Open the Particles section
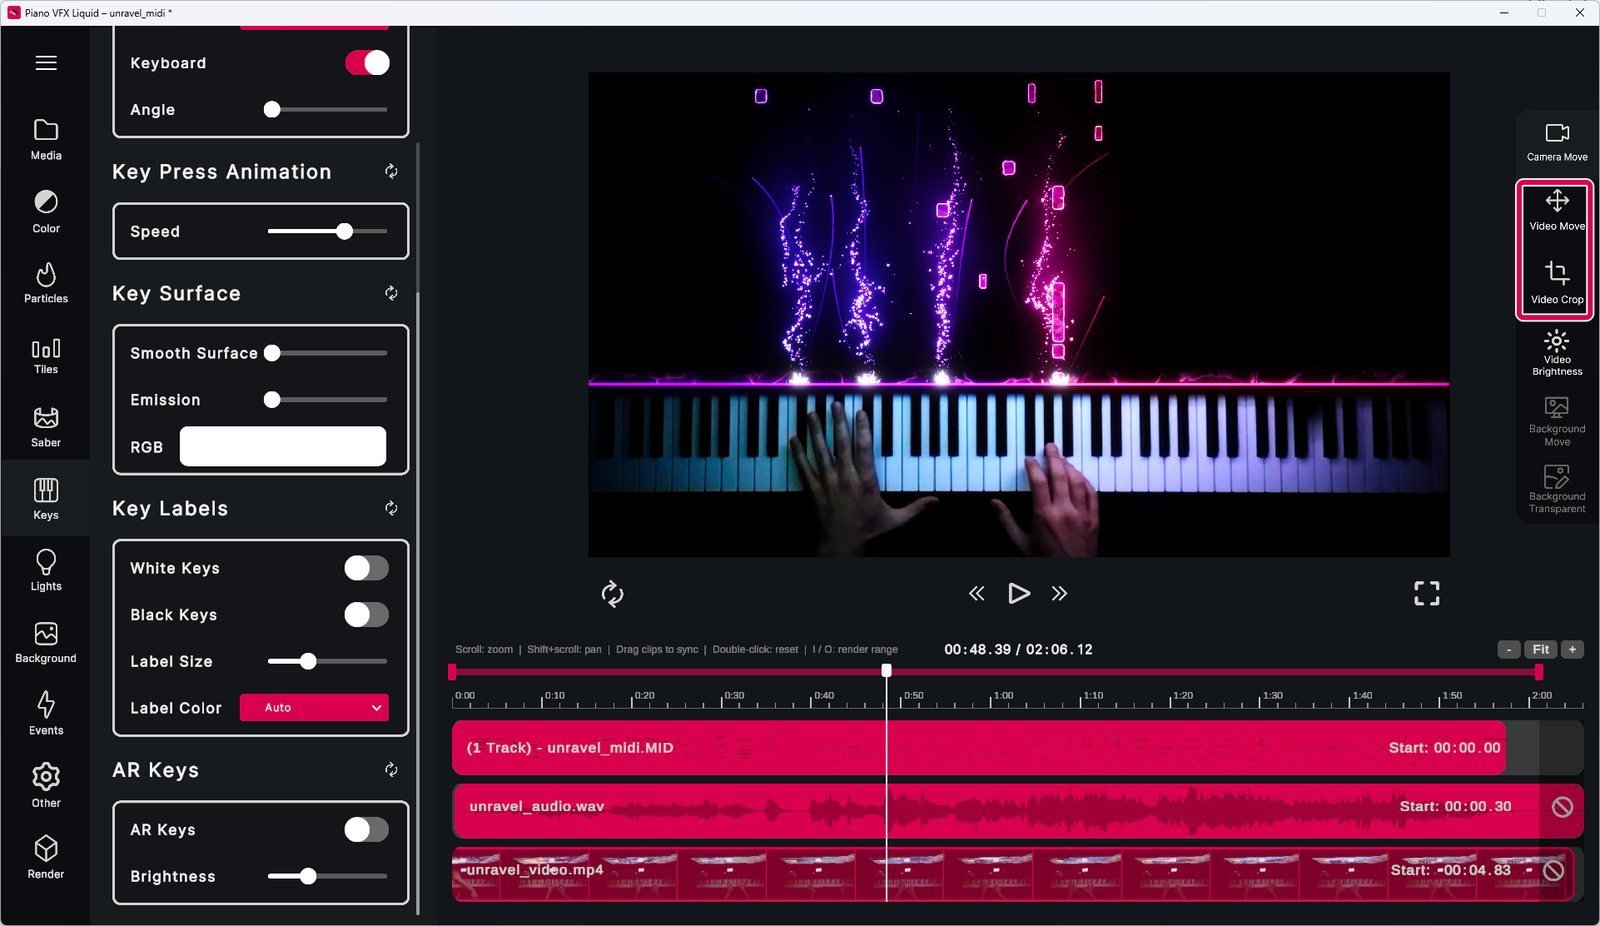 46,283
